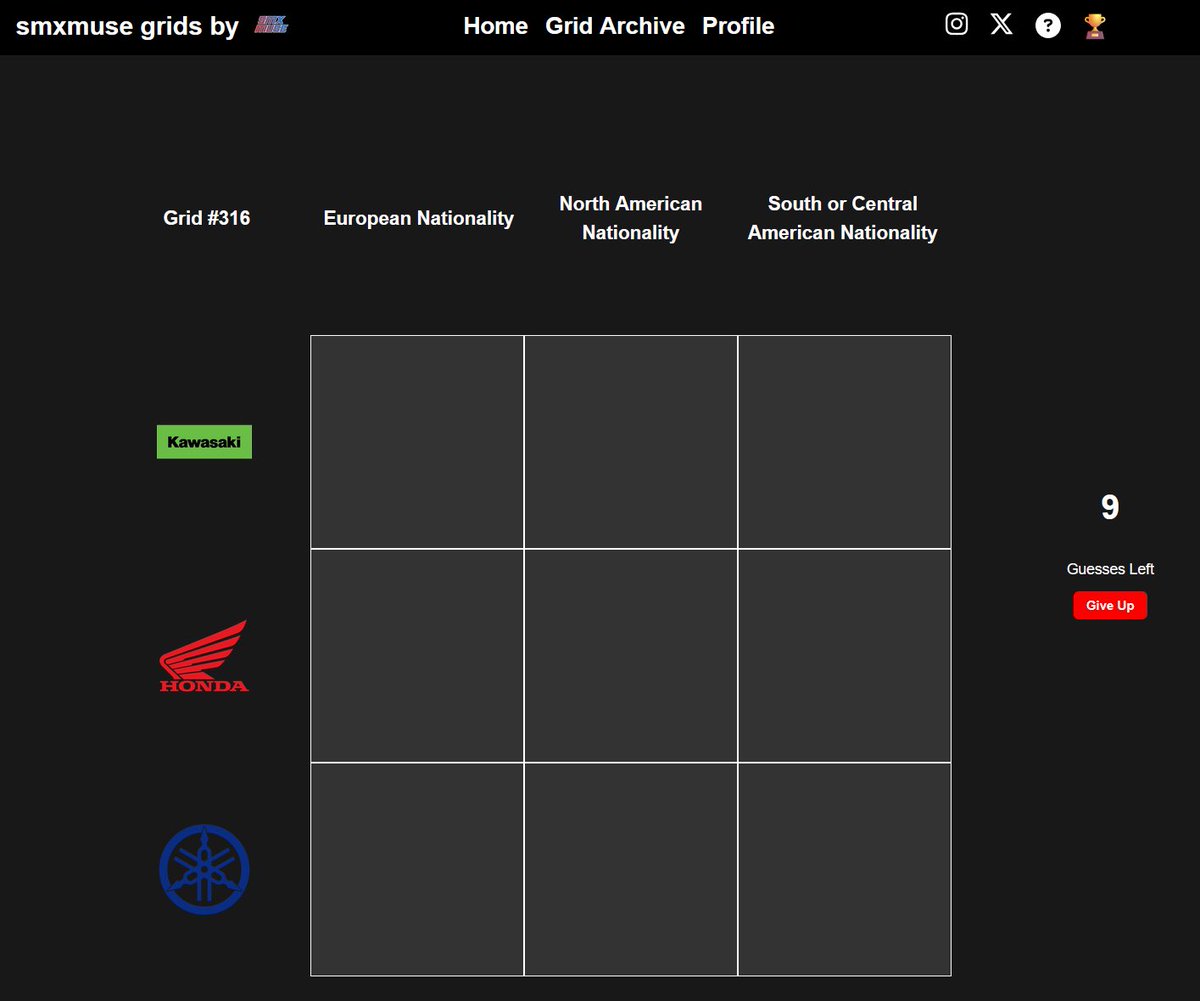Click the Give Up button
The image size is (1200, 1001).
click(1110, 606)
